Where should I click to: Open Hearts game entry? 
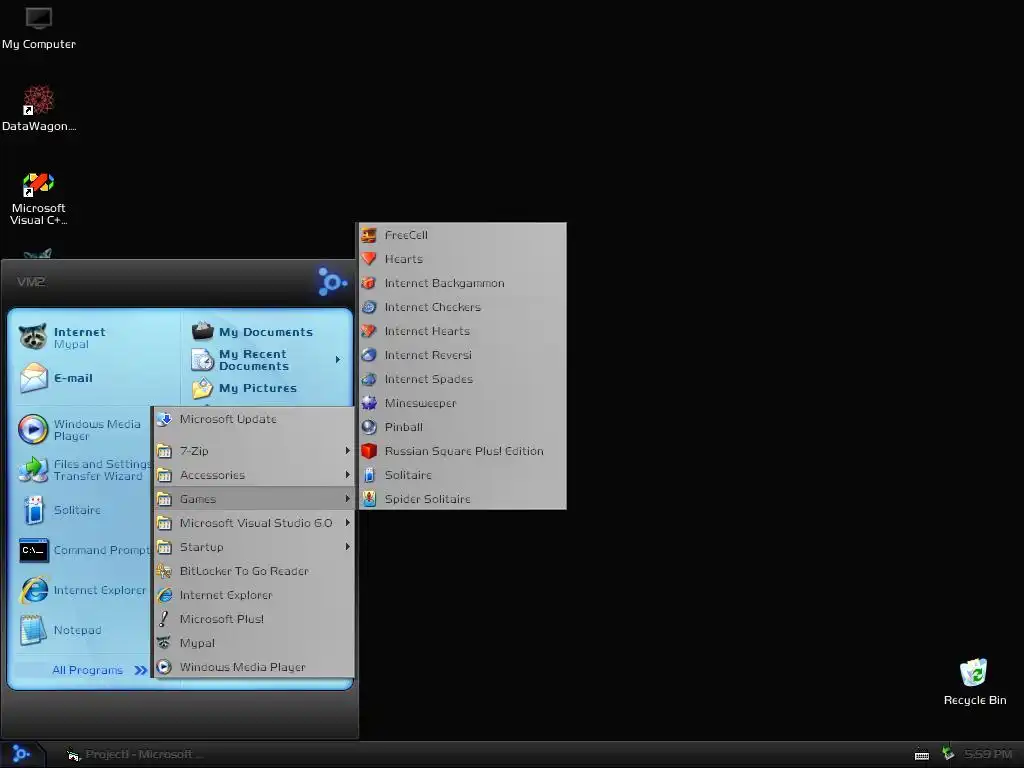click(x=462, y=259)
